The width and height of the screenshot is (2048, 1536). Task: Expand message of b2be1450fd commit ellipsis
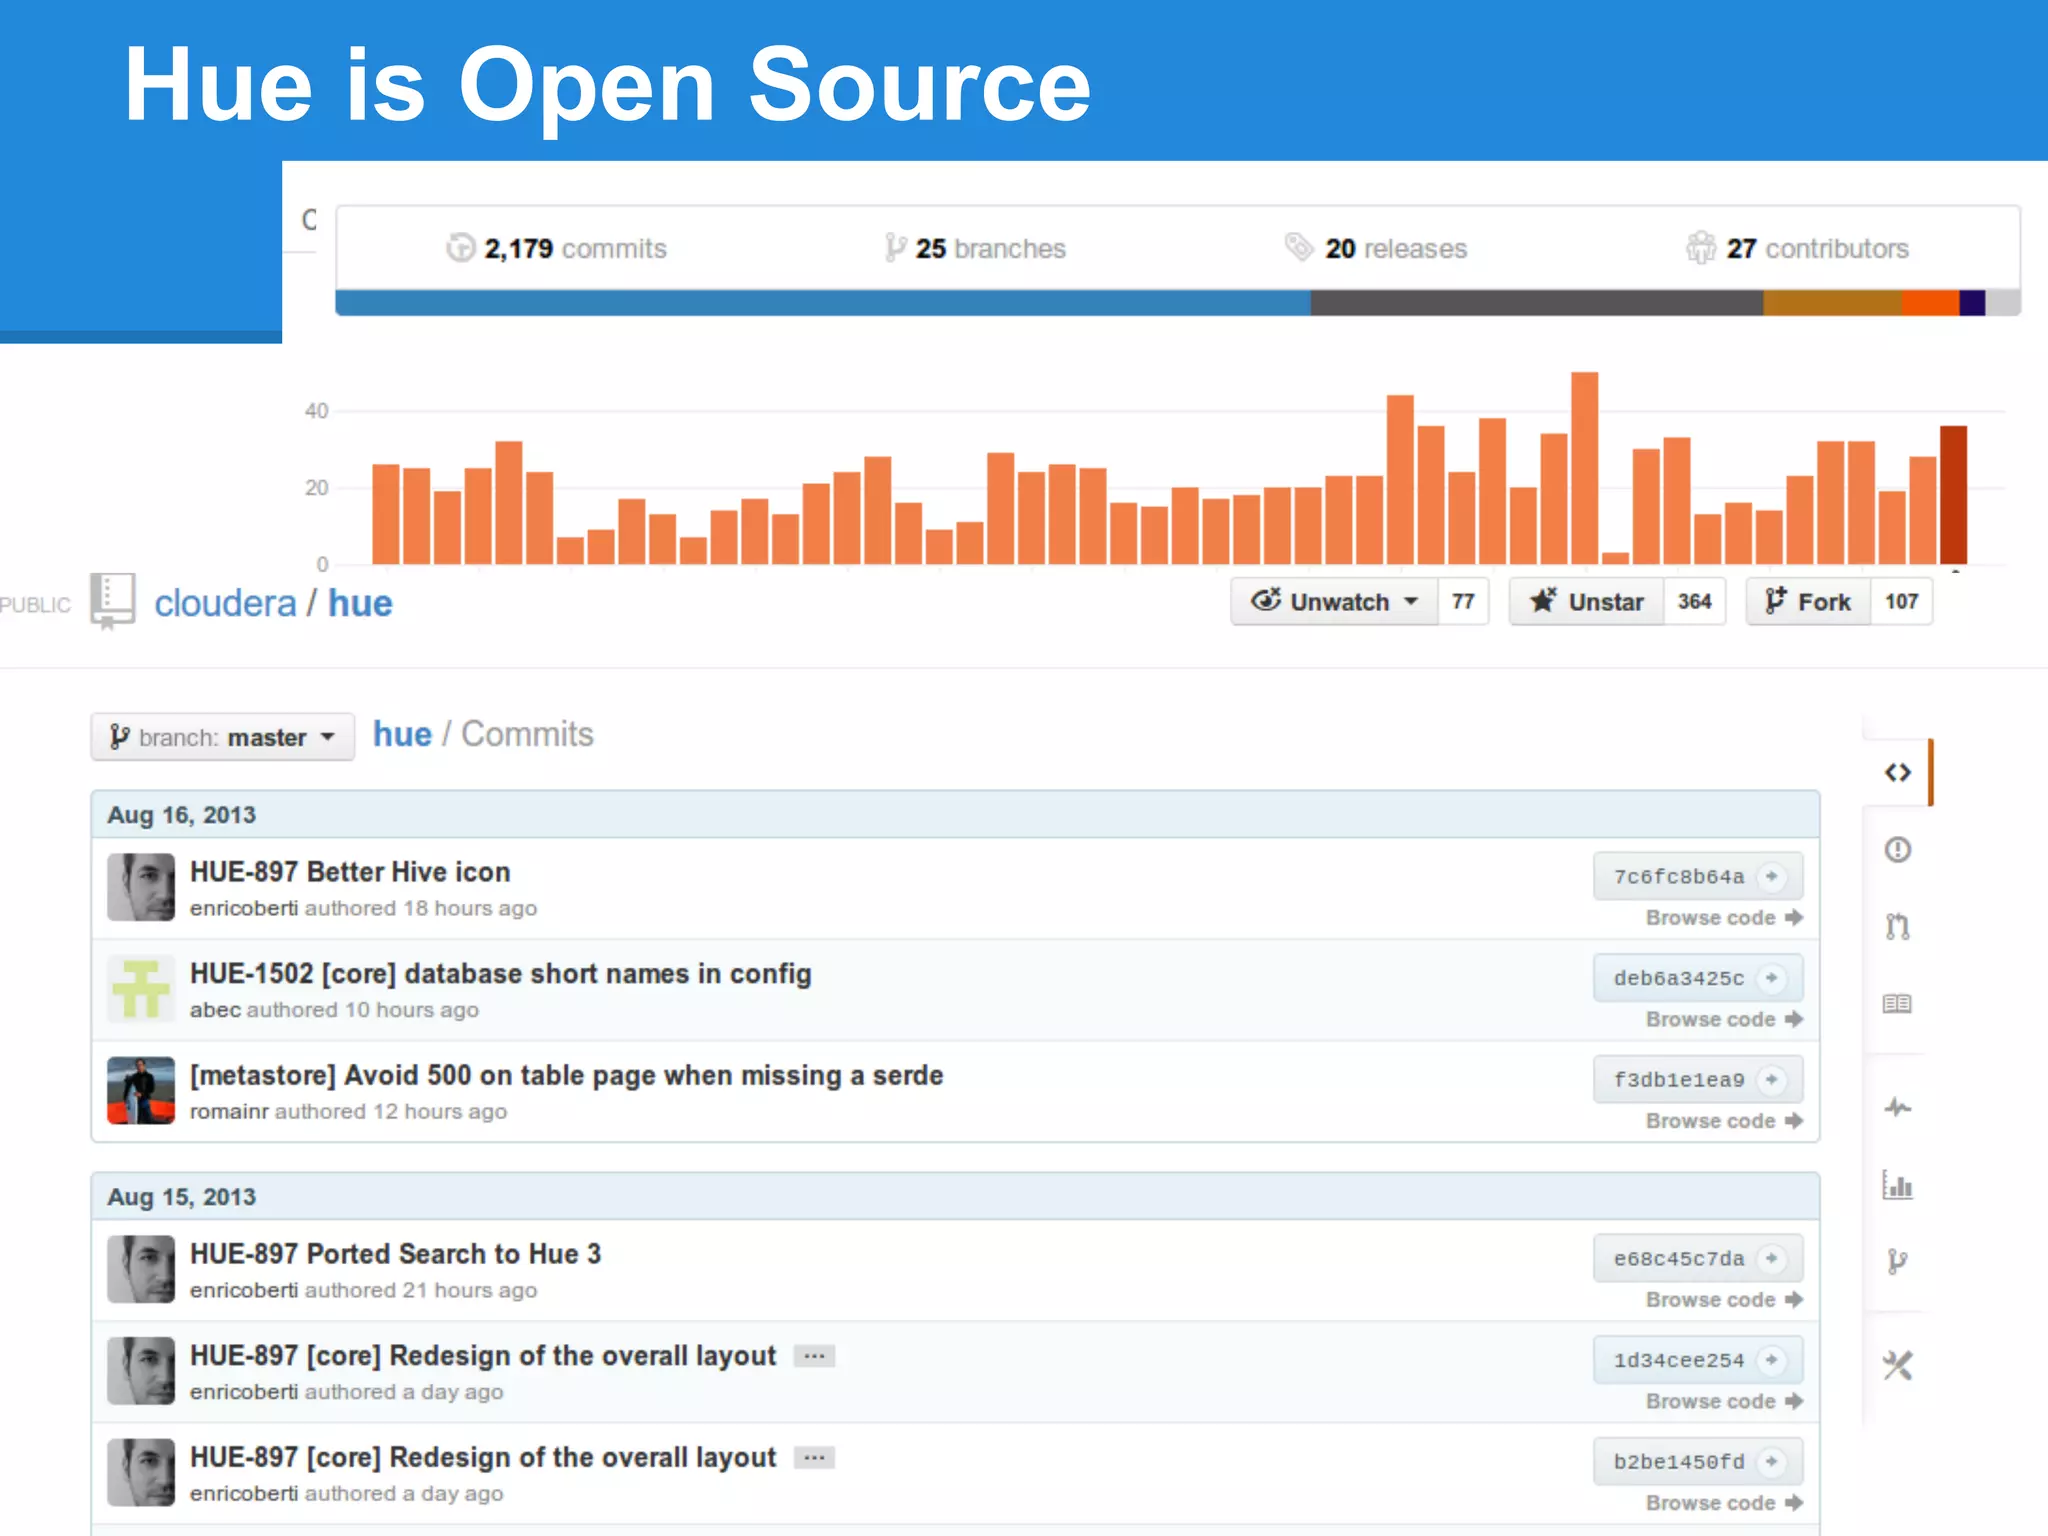click(815, 1458)
